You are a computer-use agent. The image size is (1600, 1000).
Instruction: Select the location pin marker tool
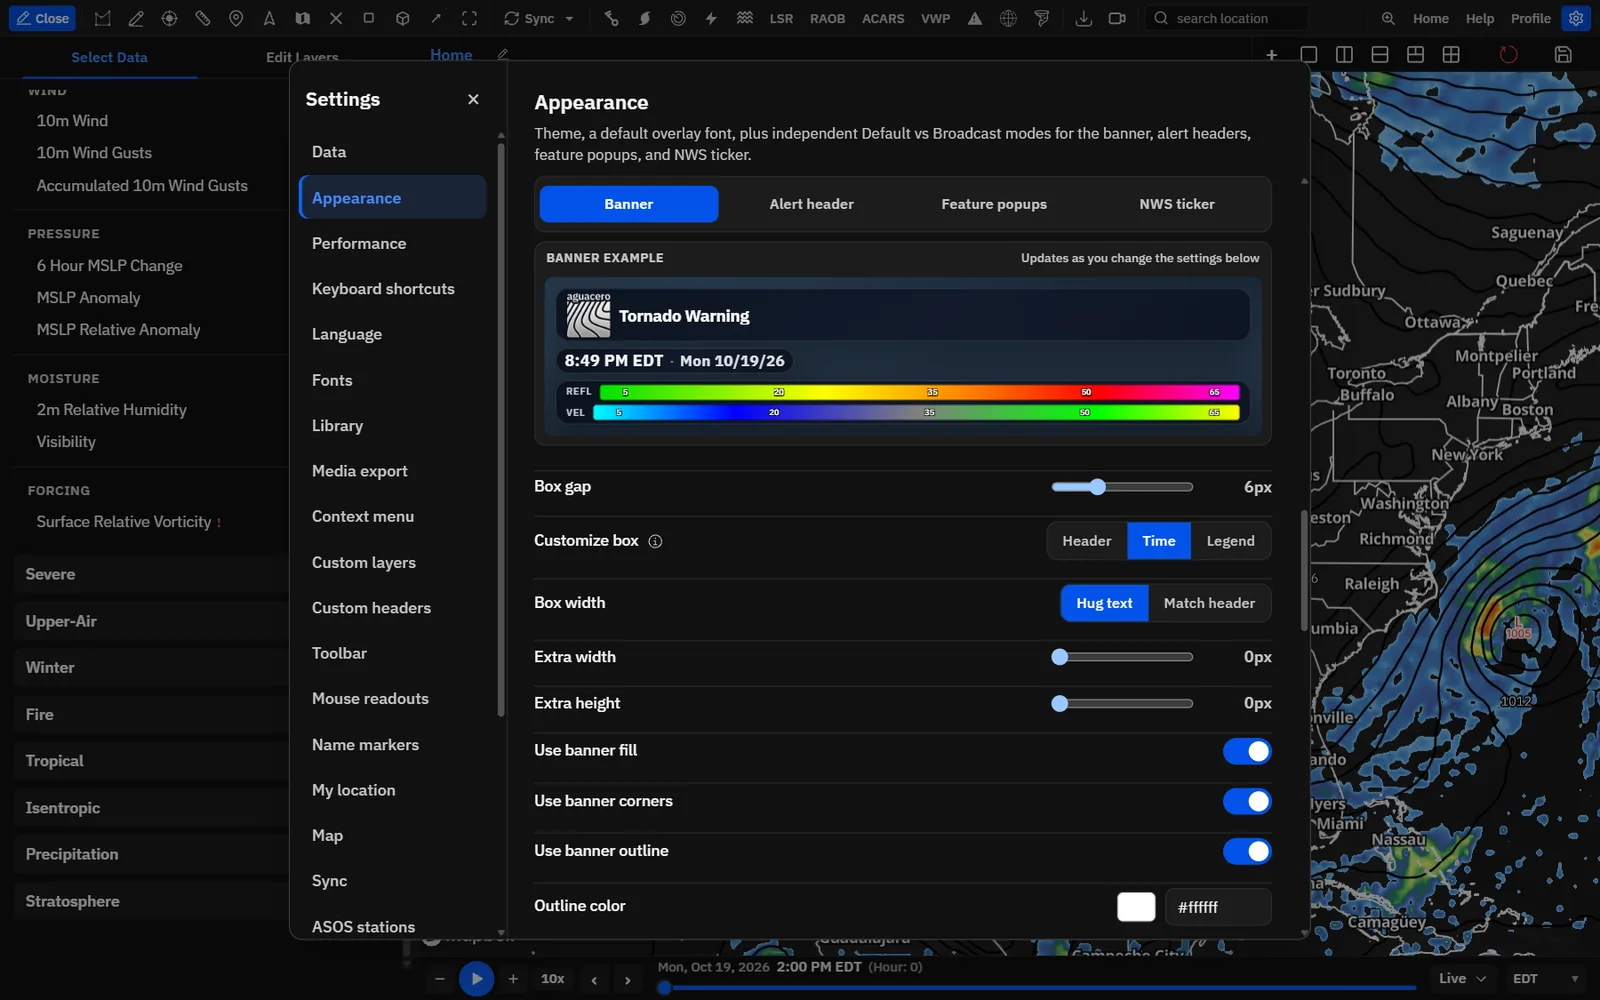236,18
